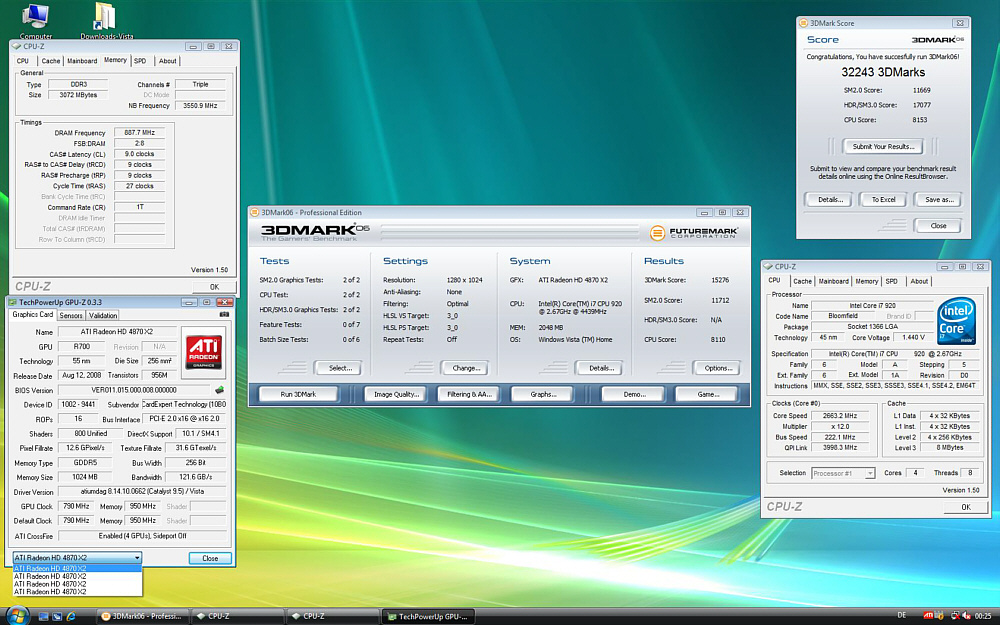The image size is (1000, 625).
Task: Click Show Desktop quick launch icon
Action: (43, 616)
